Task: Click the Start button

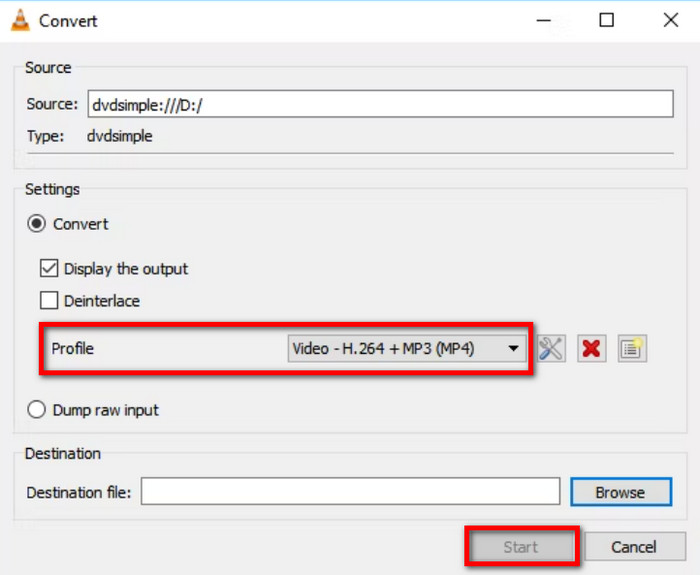Action: coord(521,547)
